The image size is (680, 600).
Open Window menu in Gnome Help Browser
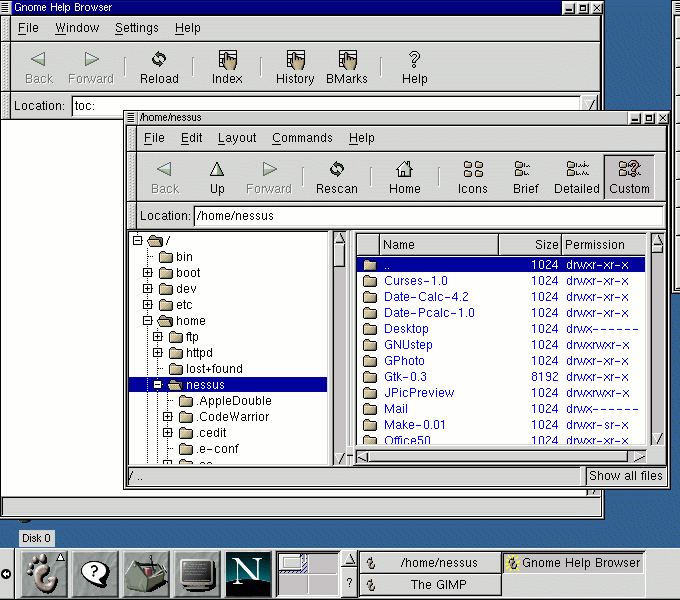[77, 28]
